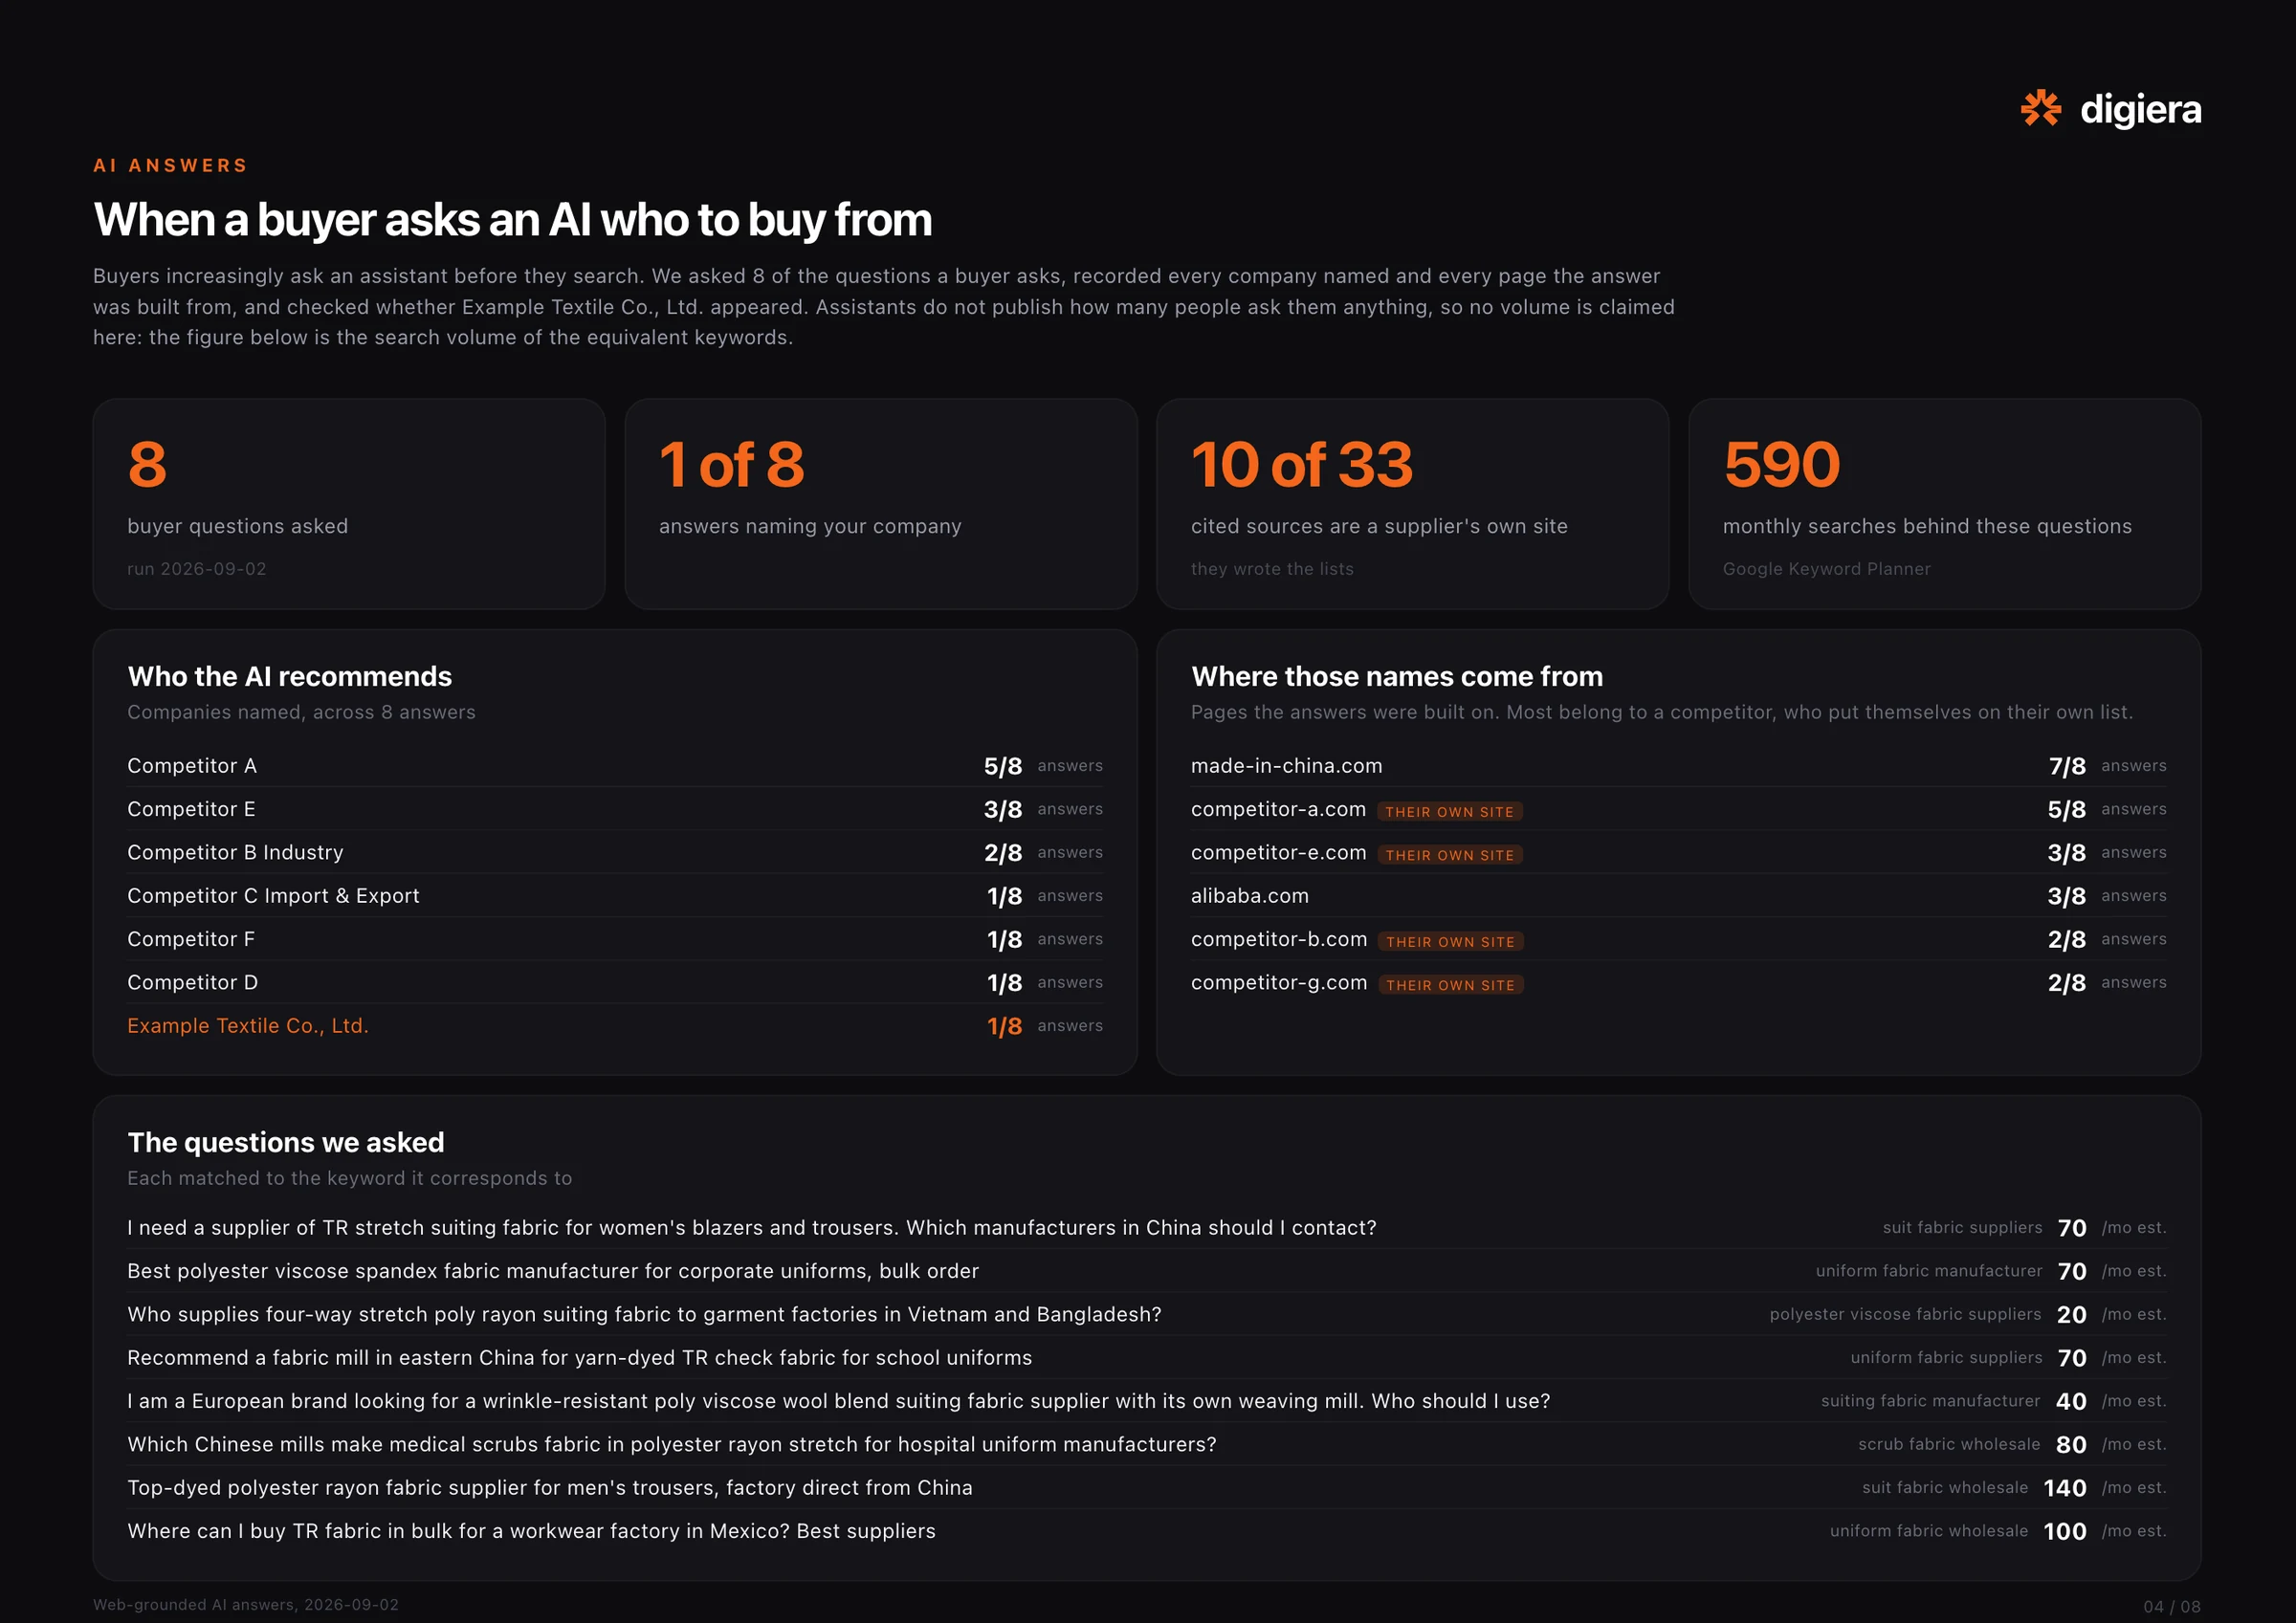Click question about corporate uniforms bulk order
This screenshot has height=1623, width=2296.
[x=553, y=1271]
